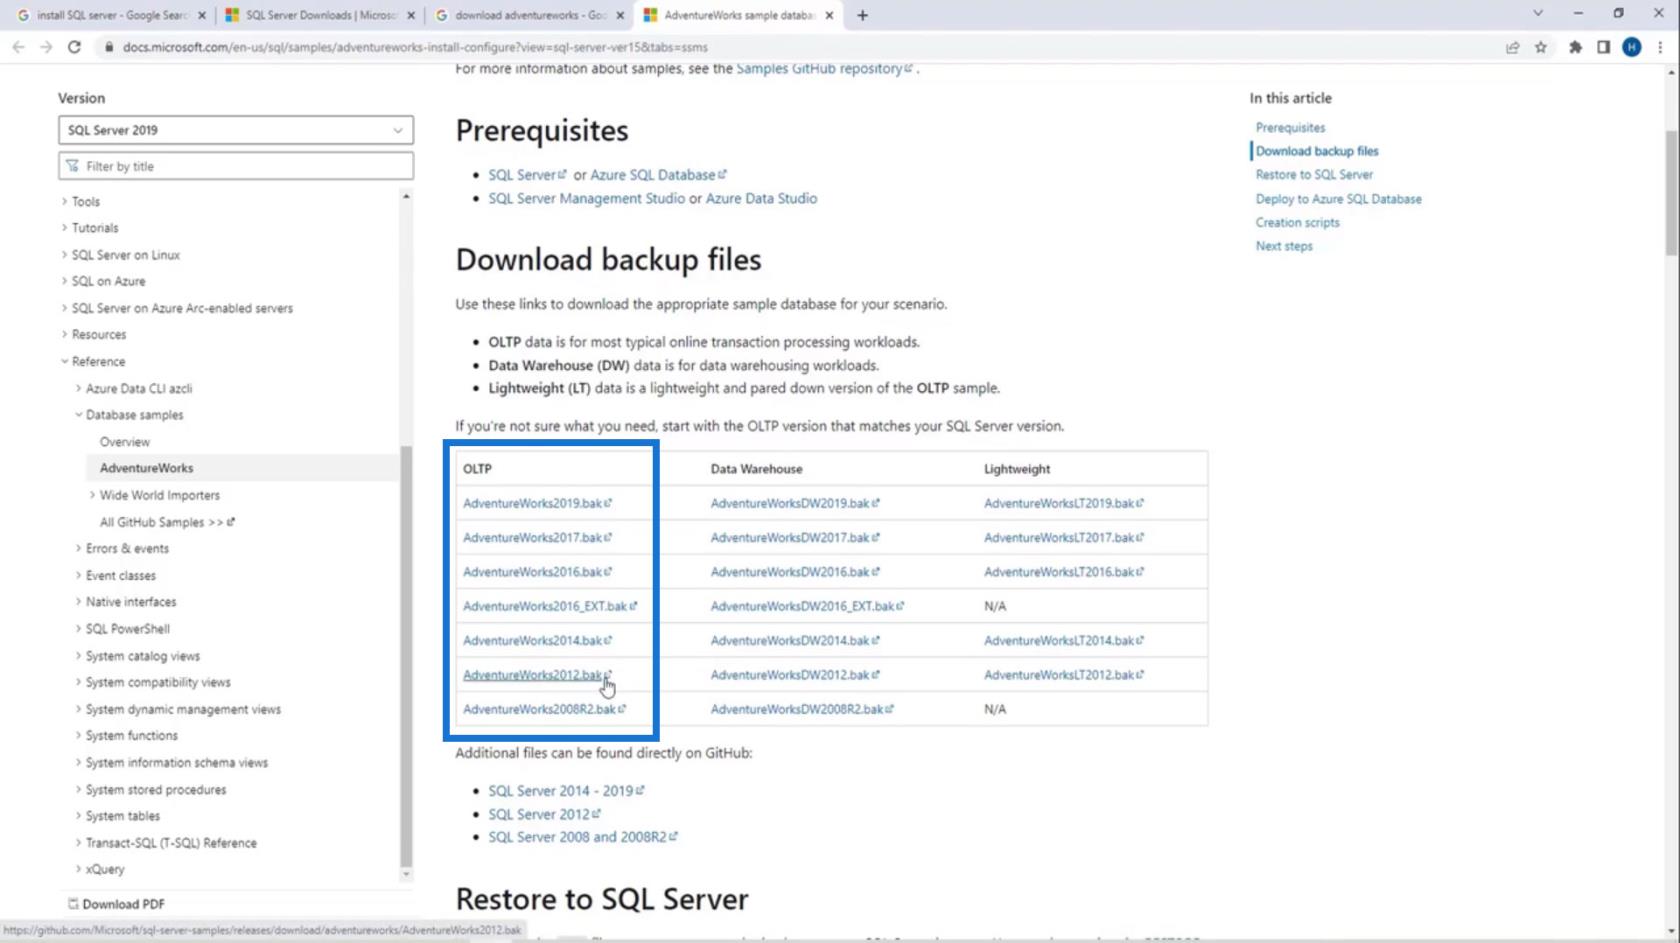1680x943 pixels.
Task: Download AdventureWorks2012.bak
Action: [x=537, y=675]
